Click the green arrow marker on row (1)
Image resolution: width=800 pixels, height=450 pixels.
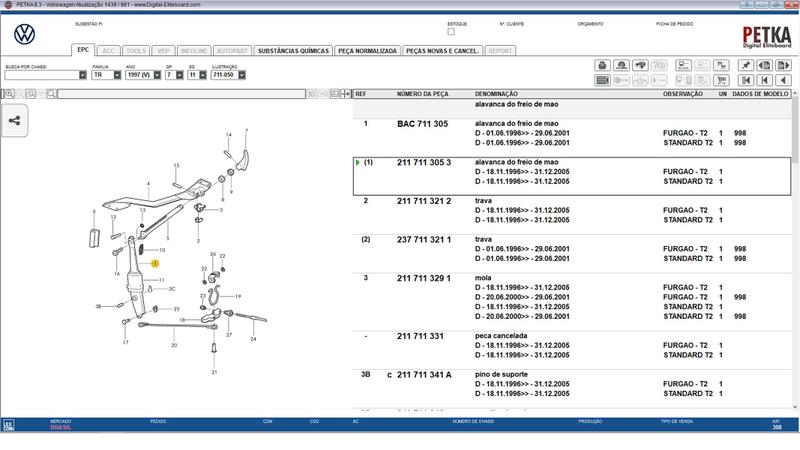[358, 162]
